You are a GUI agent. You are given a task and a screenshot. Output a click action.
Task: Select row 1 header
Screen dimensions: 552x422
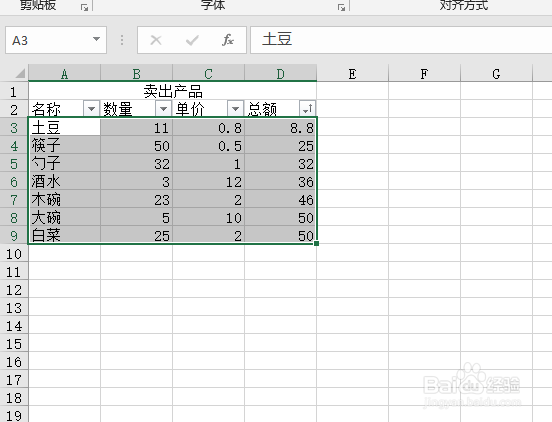[x=14, y=91]
